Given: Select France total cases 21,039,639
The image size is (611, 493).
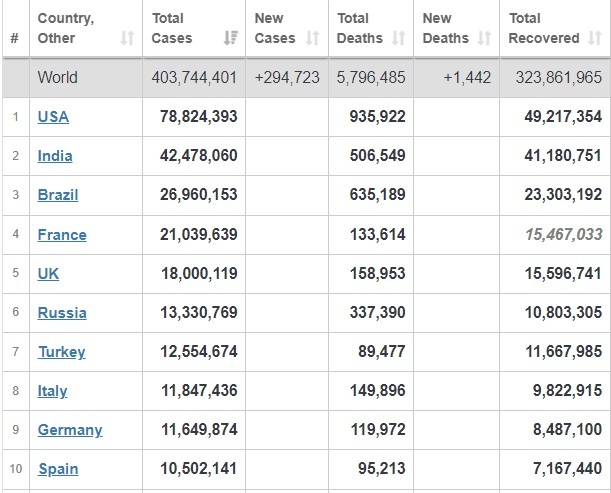Looking at the screenshot, I should (x=198, y=234).
